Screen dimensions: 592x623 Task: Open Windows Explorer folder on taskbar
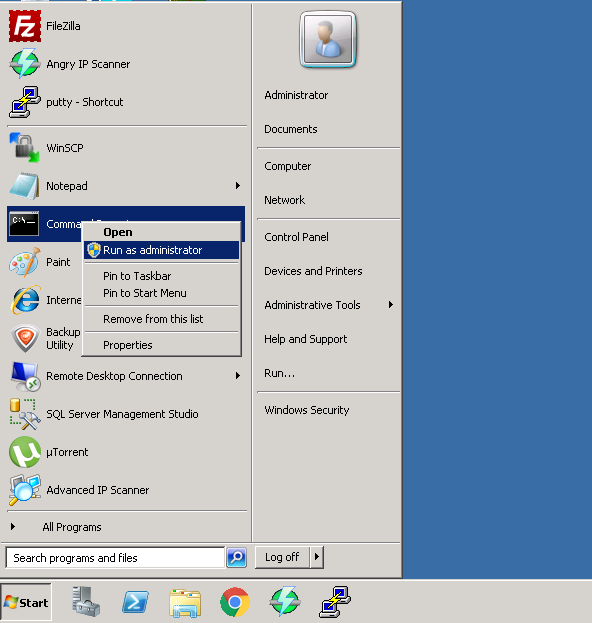coord(185,603)
